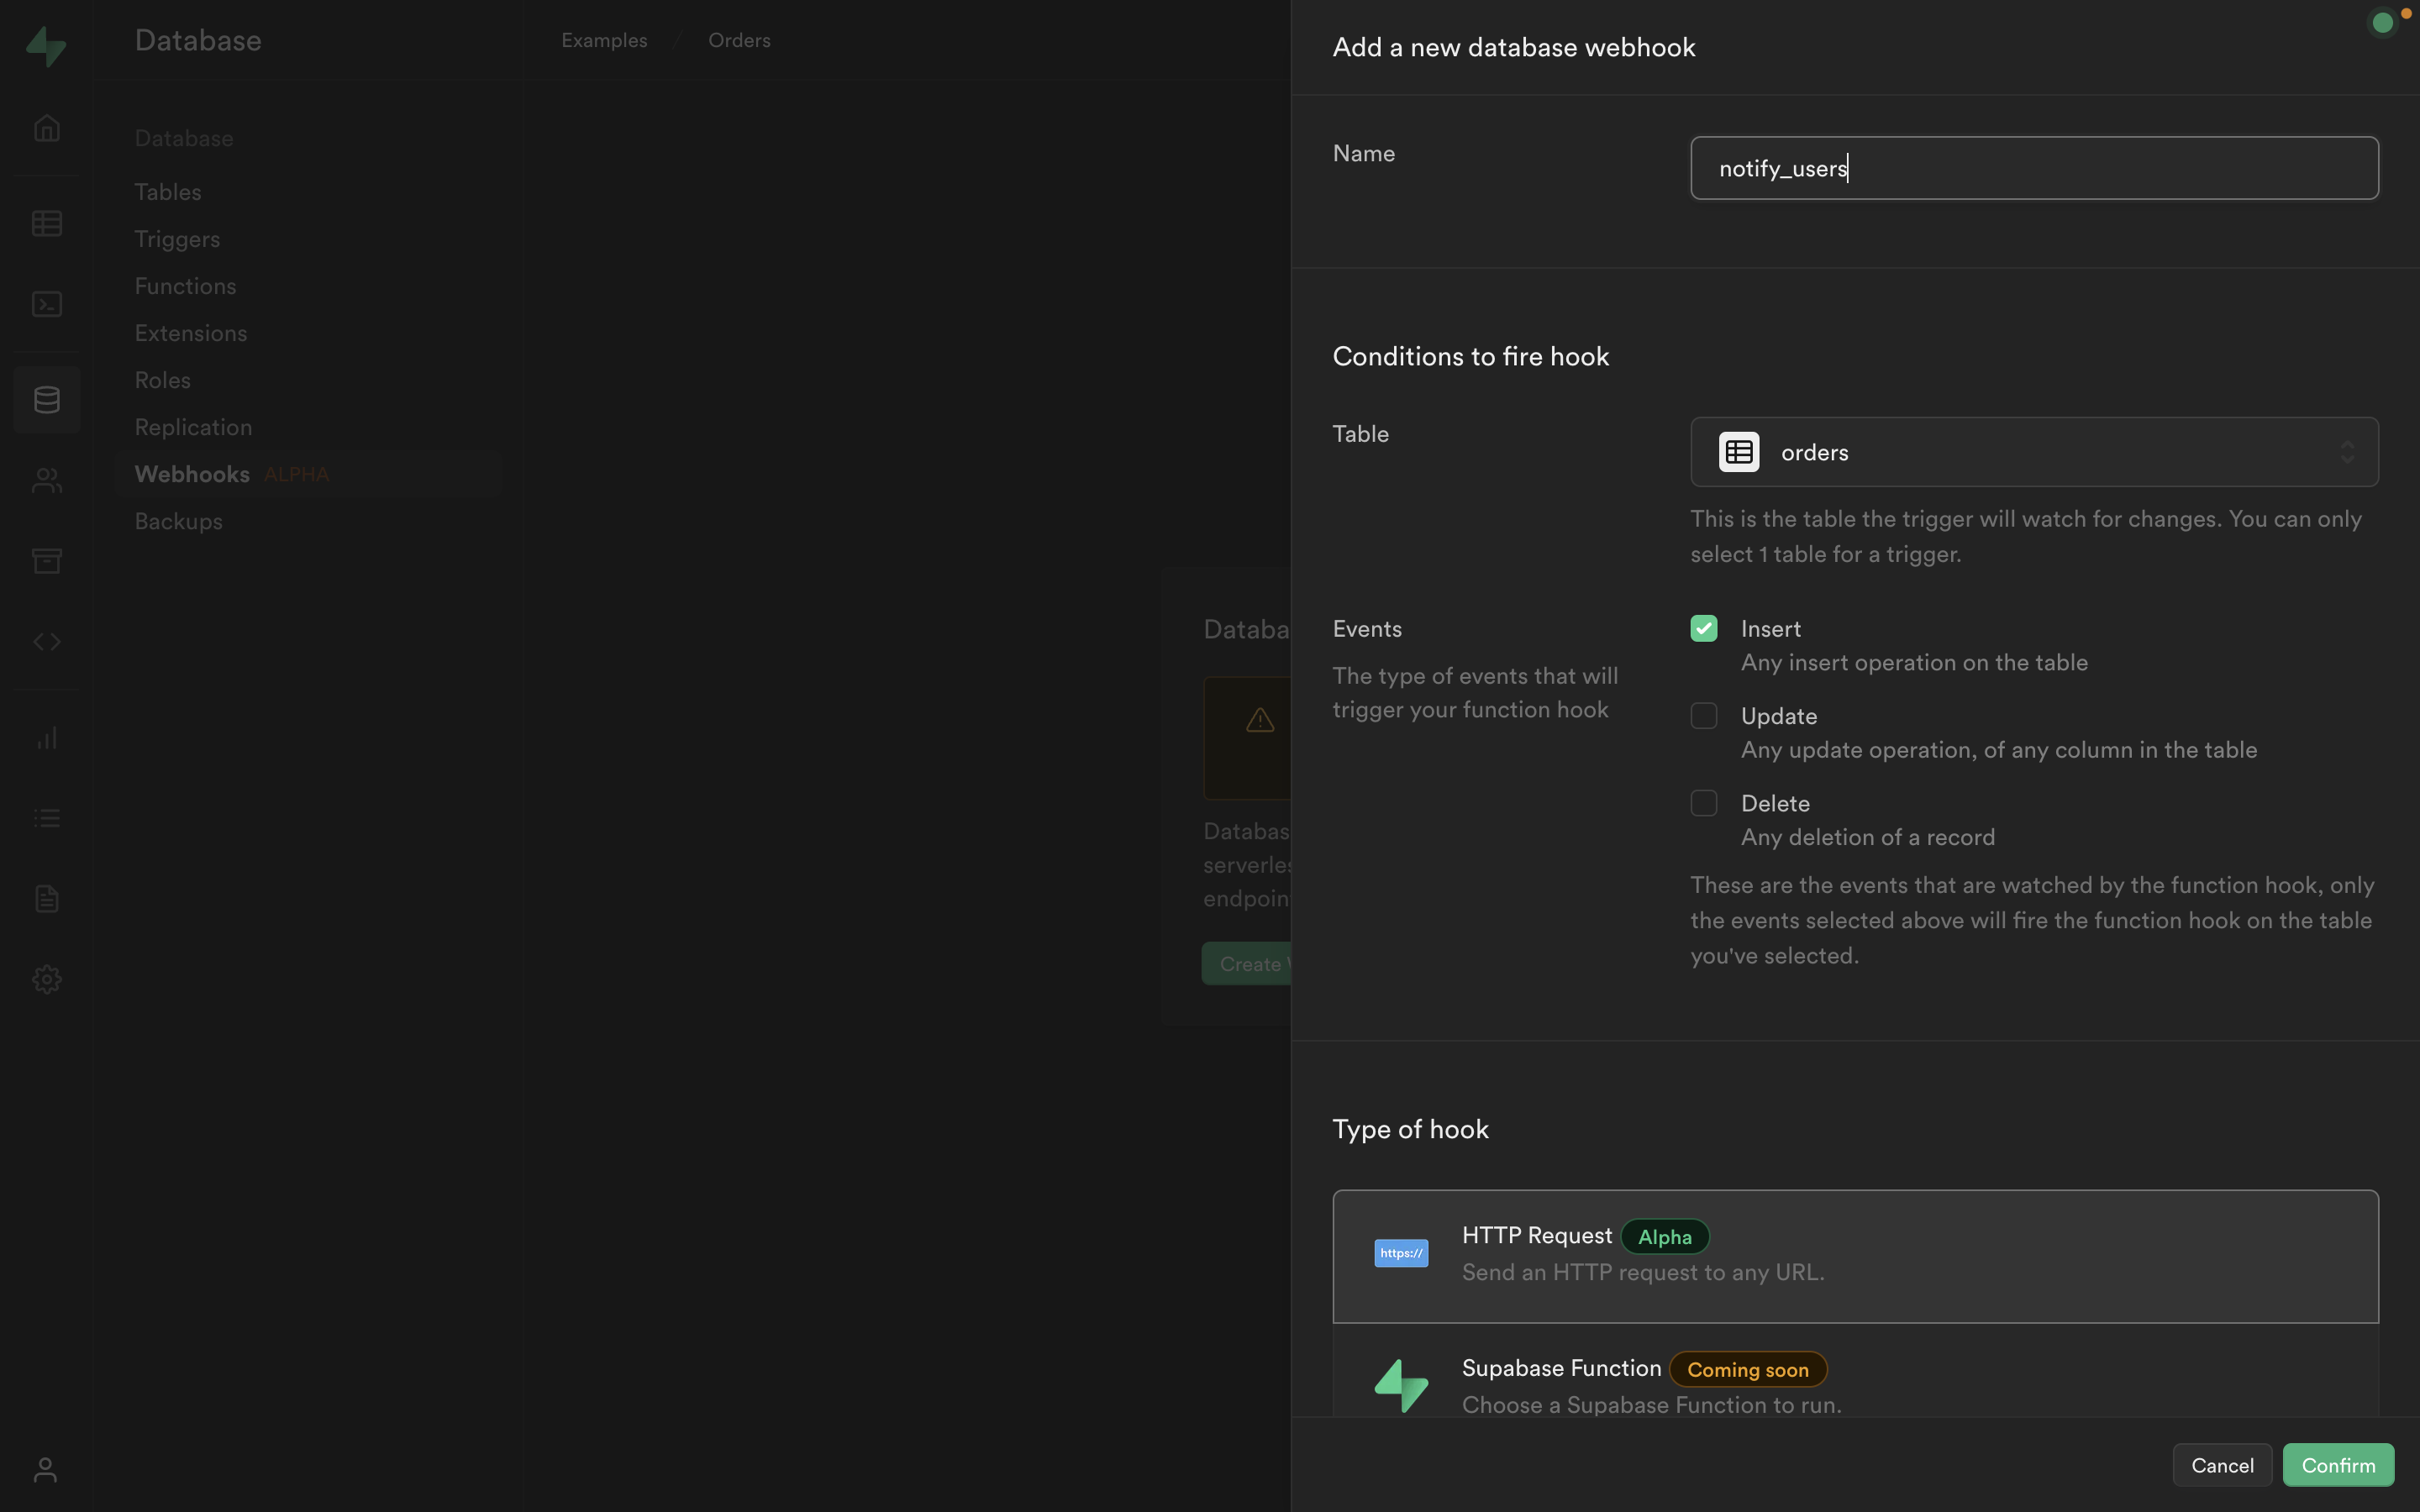2420x1512 pixels.
Task: Click the 'Any deletion of a record' text
Action: tap(1868, 837)
